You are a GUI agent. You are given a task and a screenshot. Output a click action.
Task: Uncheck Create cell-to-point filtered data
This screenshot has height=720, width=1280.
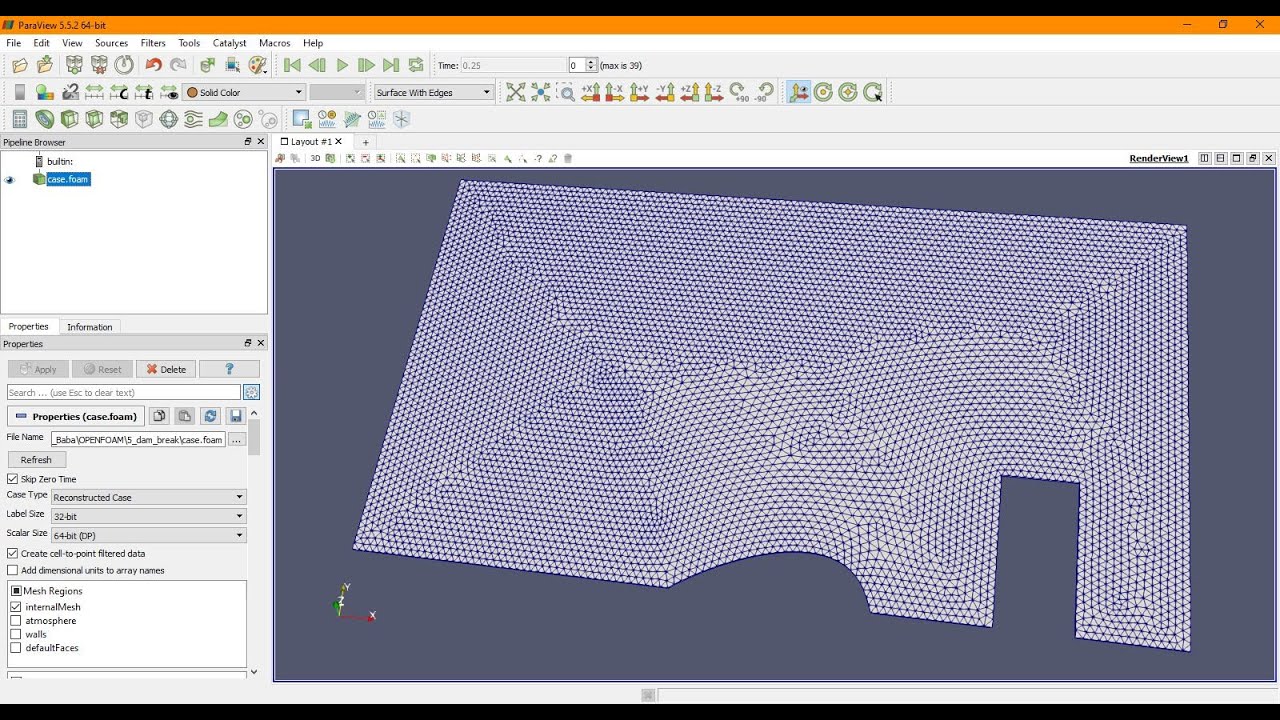click(x=13, y=553)
